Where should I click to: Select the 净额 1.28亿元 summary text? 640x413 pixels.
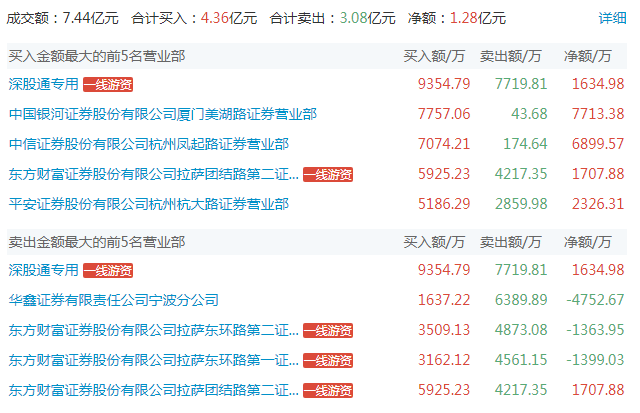click(457, 18)
